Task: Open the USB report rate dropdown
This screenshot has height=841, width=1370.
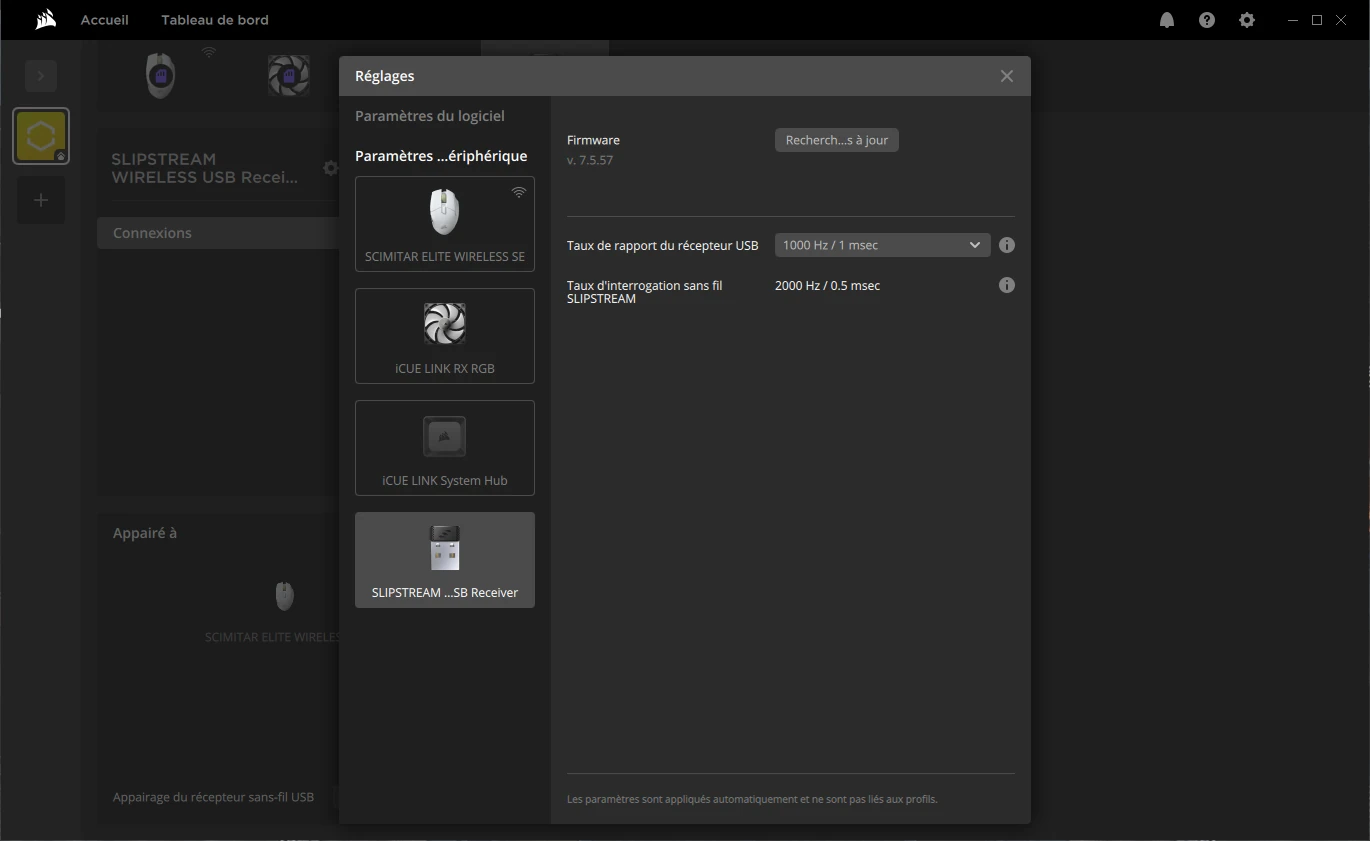Action: pos(882,245)
